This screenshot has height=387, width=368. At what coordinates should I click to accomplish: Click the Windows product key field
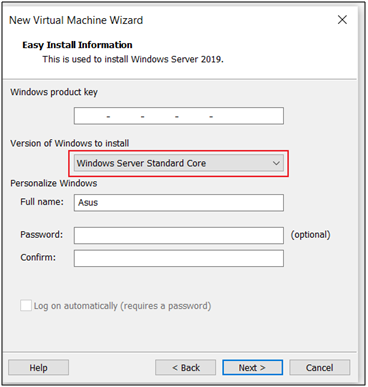pos(179,116)
